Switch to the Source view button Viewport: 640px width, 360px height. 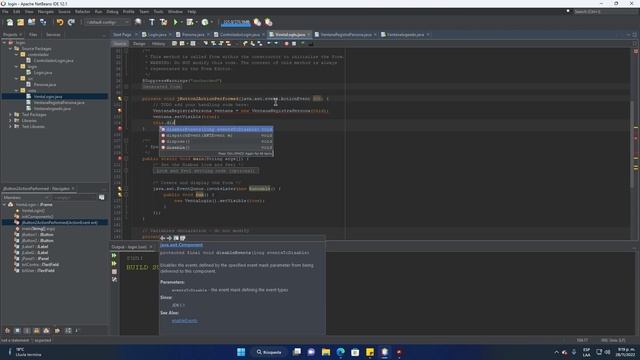tap(120, 44)
